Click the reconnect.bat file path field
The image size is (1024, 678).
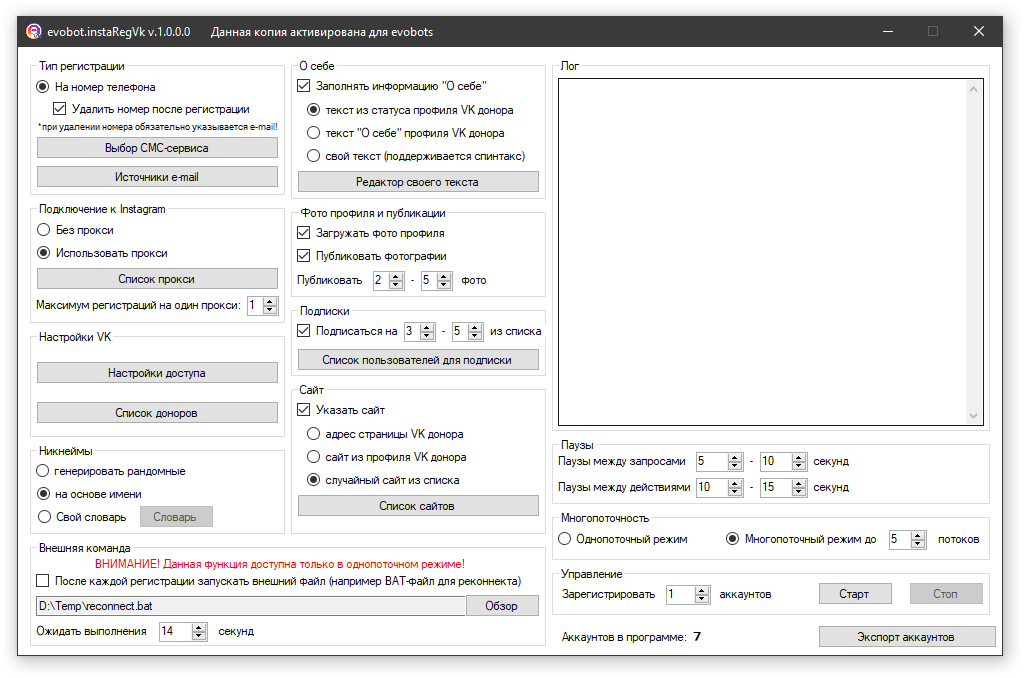coord(250,606)
